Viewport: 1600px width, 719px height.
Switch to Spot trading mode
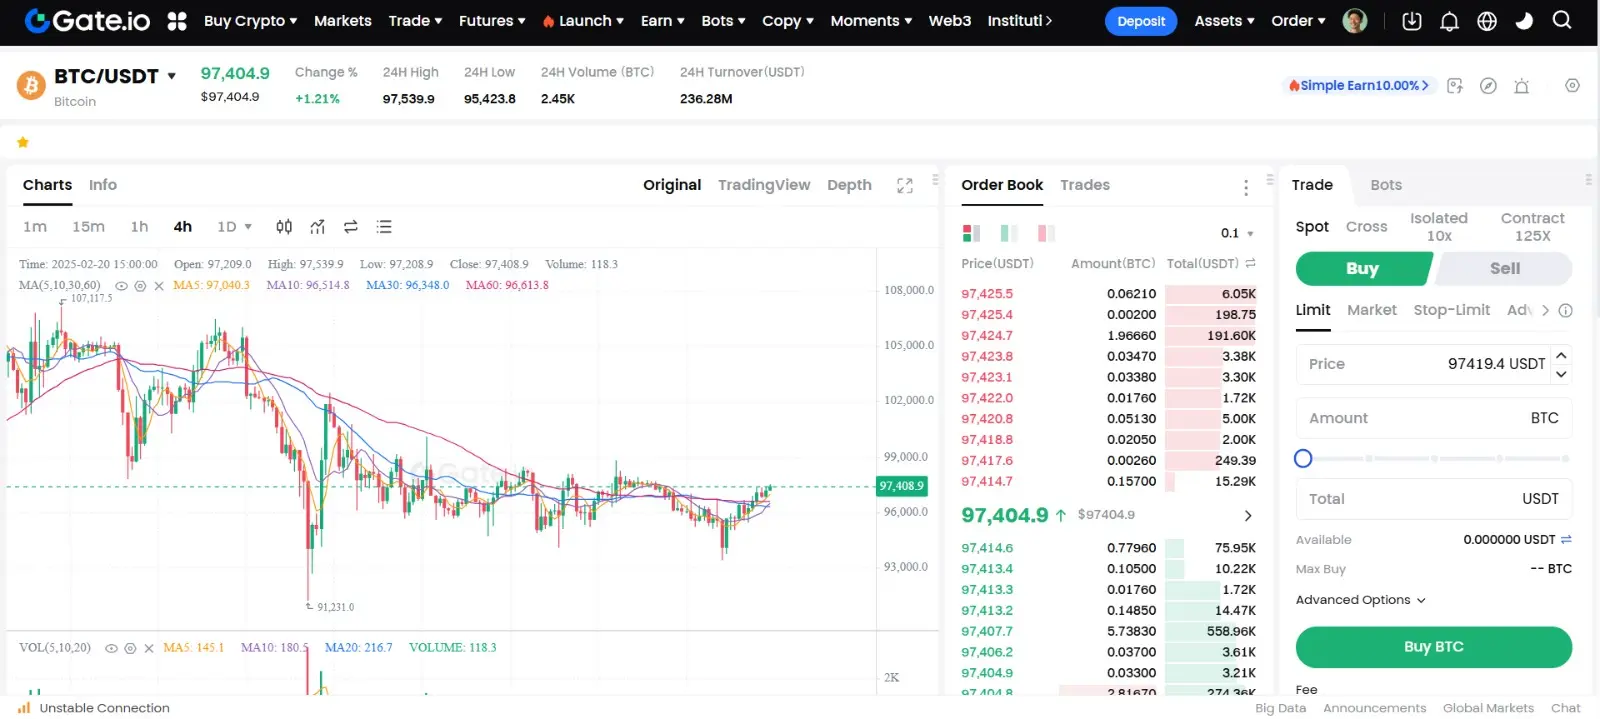(1312, 227)
